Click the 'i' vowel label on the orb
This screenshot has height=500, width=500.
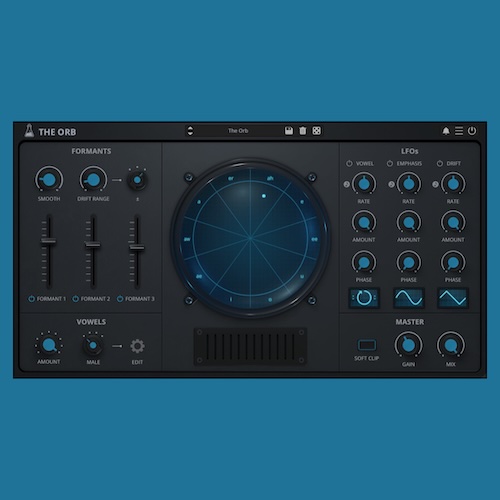click(231, 299)
